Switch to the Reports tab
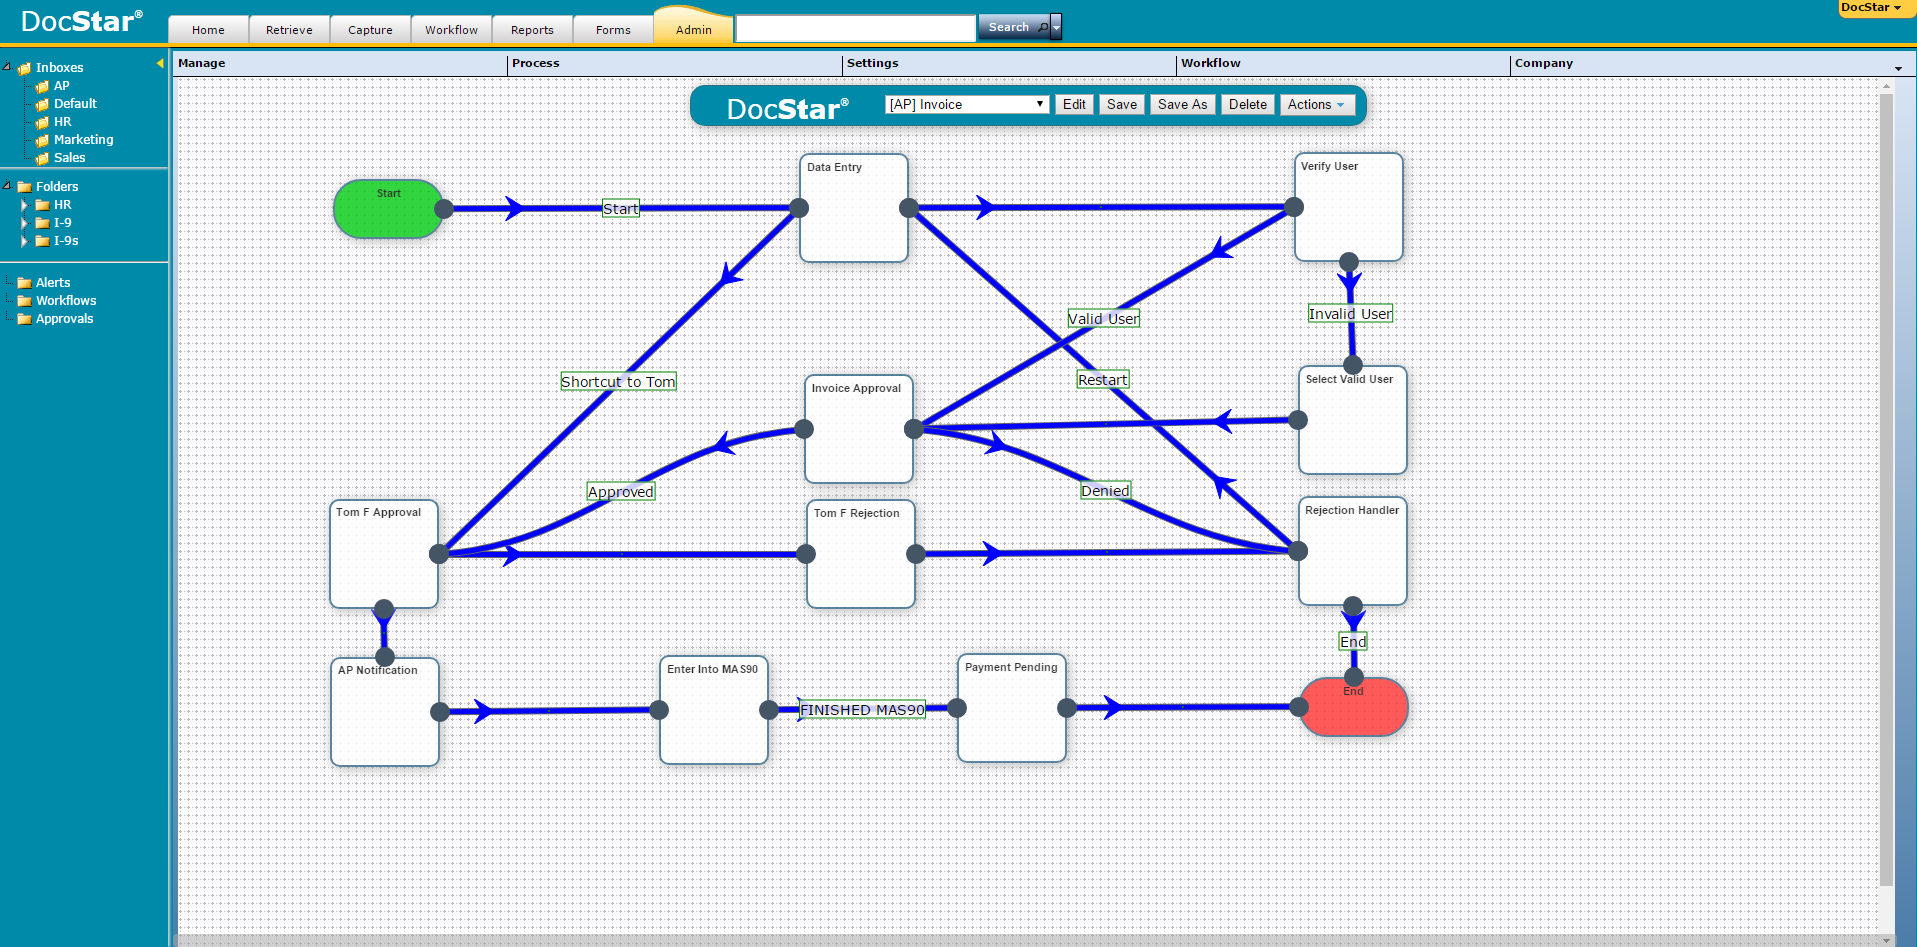 (532, 30)
